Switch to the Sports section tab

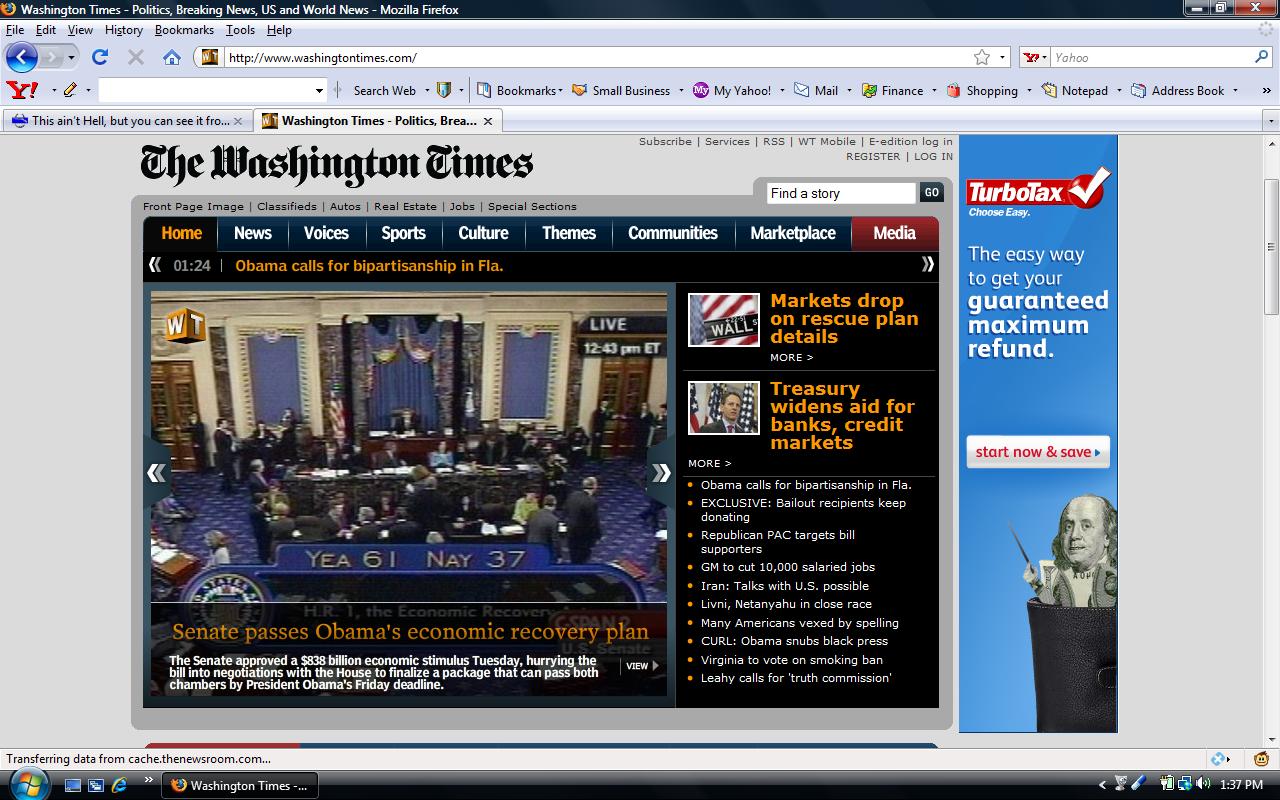403,233
